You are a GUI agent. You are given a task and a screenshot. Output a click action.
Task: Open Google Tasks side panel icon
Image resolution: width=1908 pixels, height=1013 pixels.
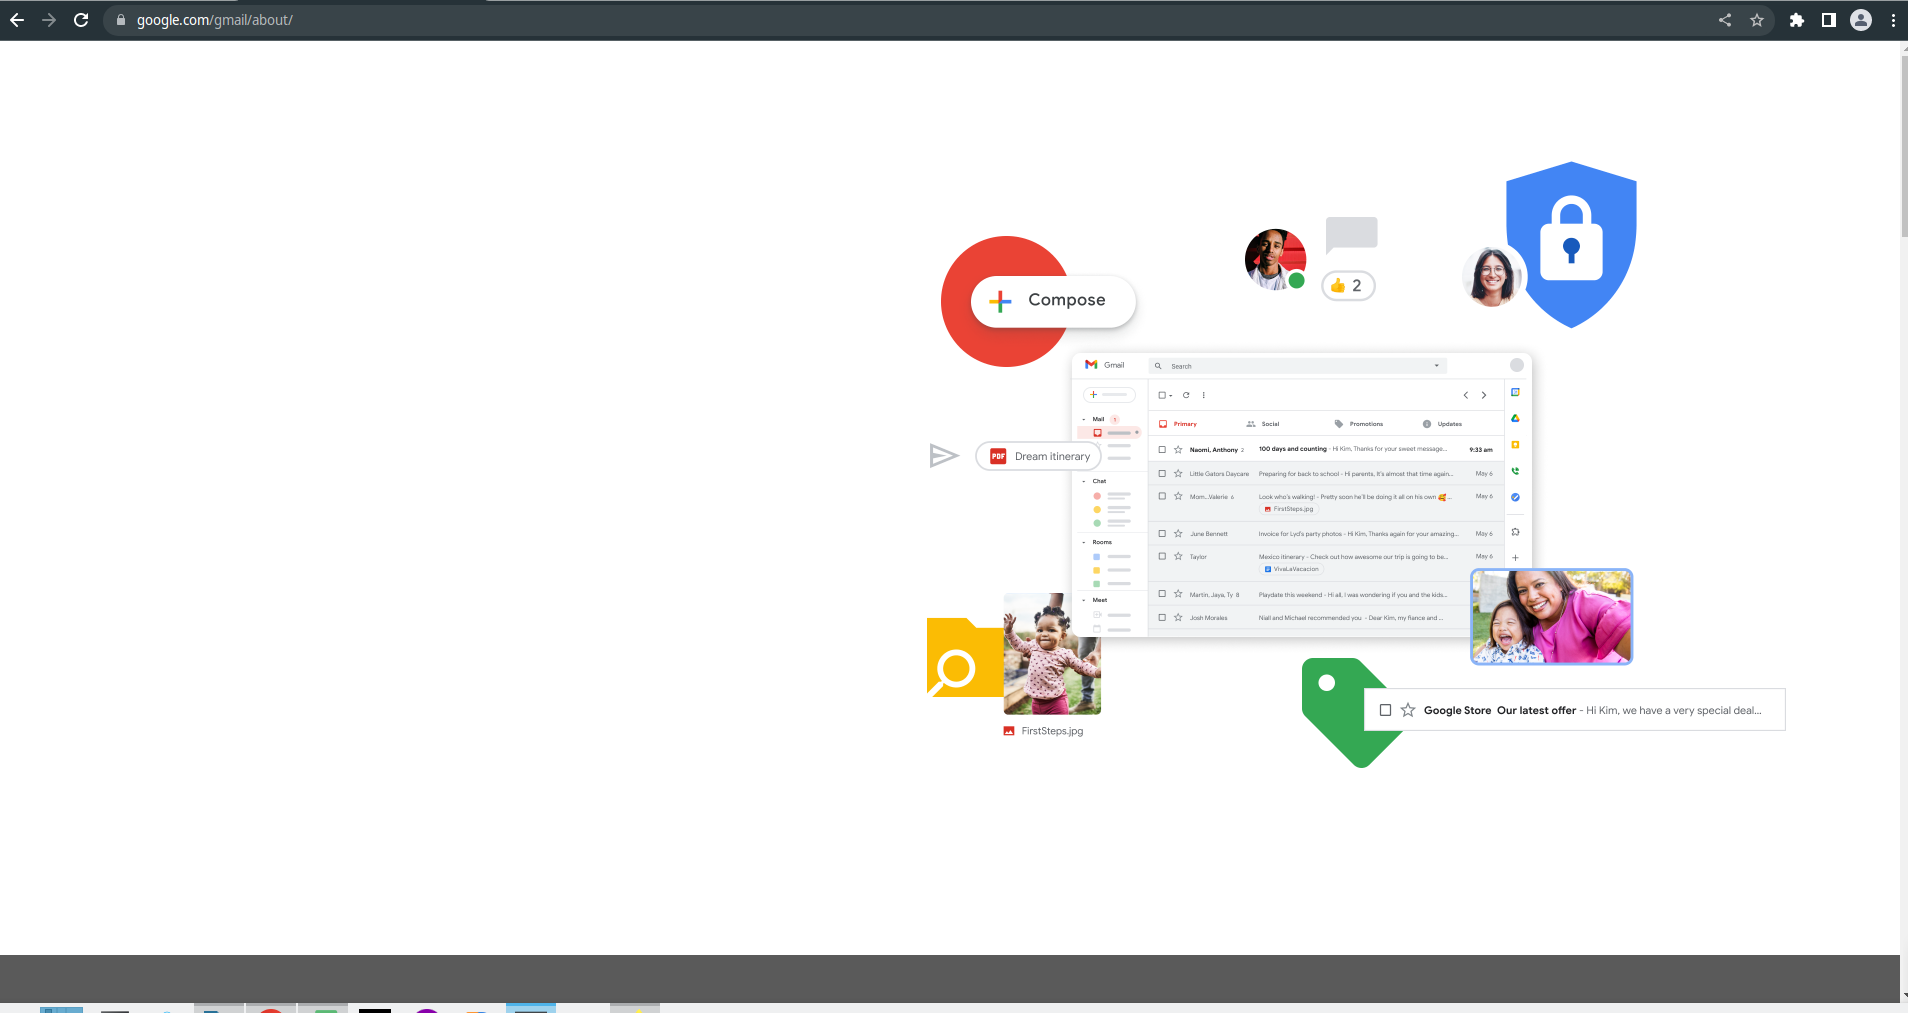pyautogui.click(x=1515, y=497)
